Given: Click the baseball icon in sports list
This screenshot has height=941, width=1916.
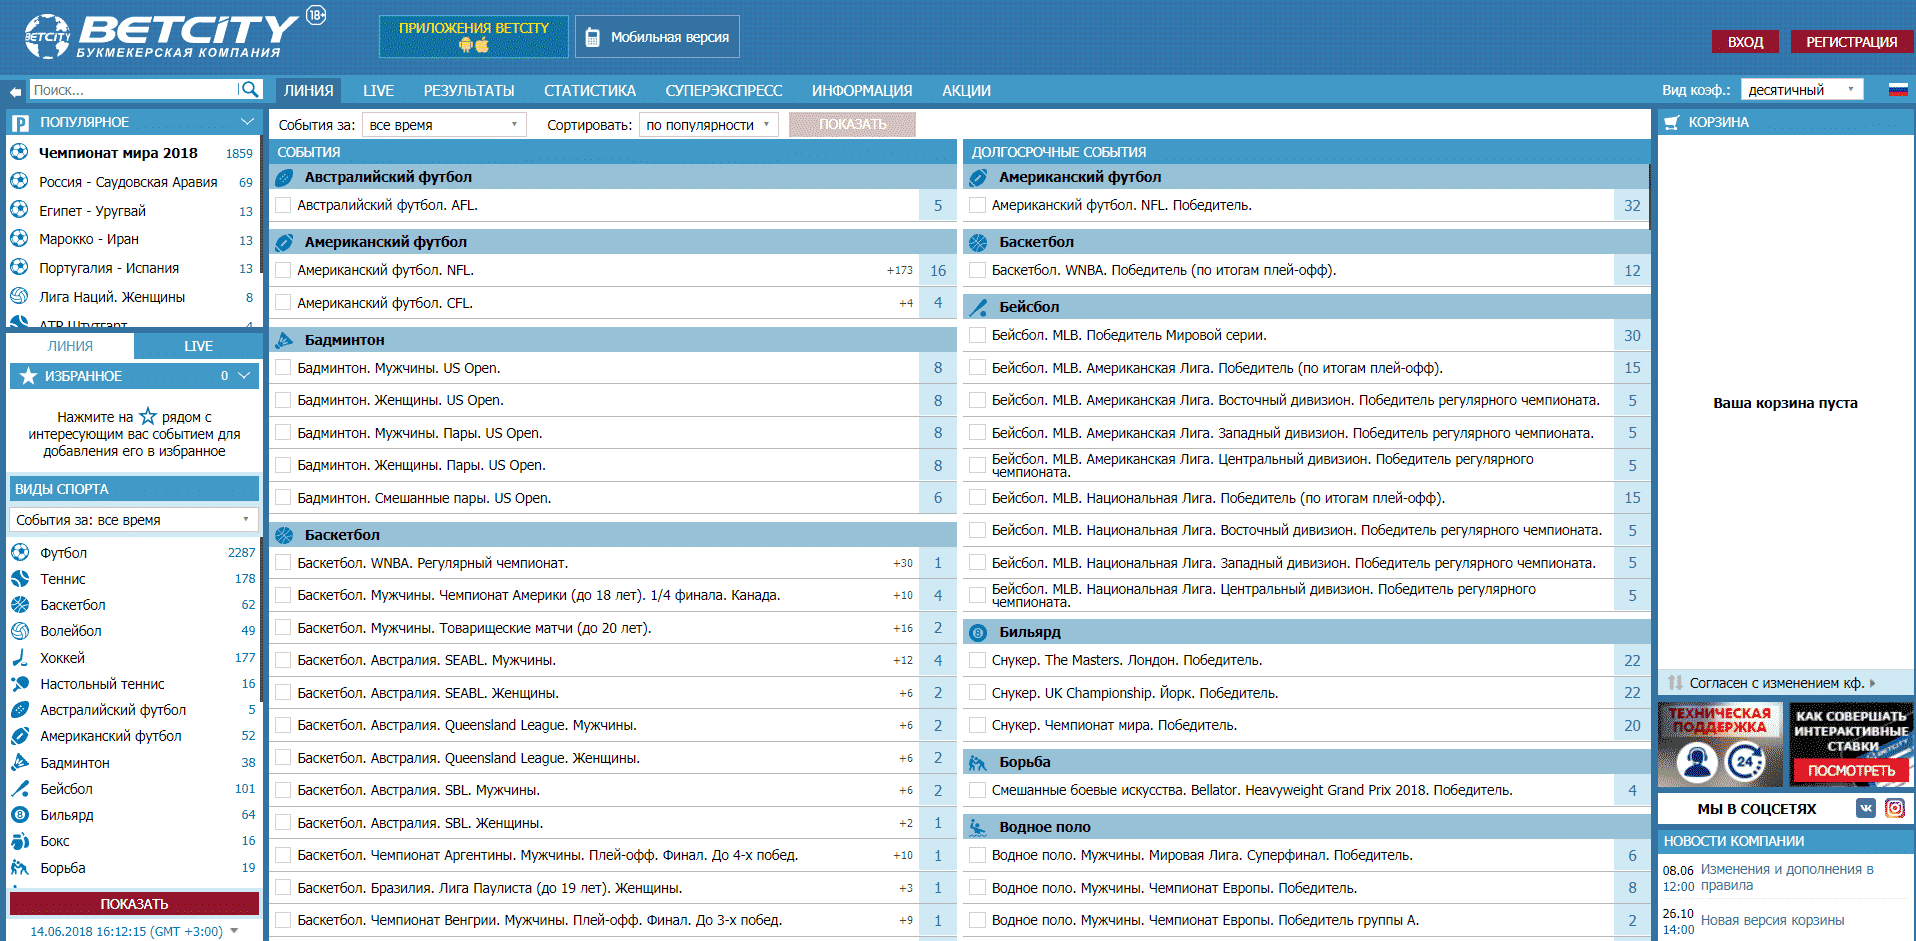Looking at the screenshot, I should coord(19,788).
